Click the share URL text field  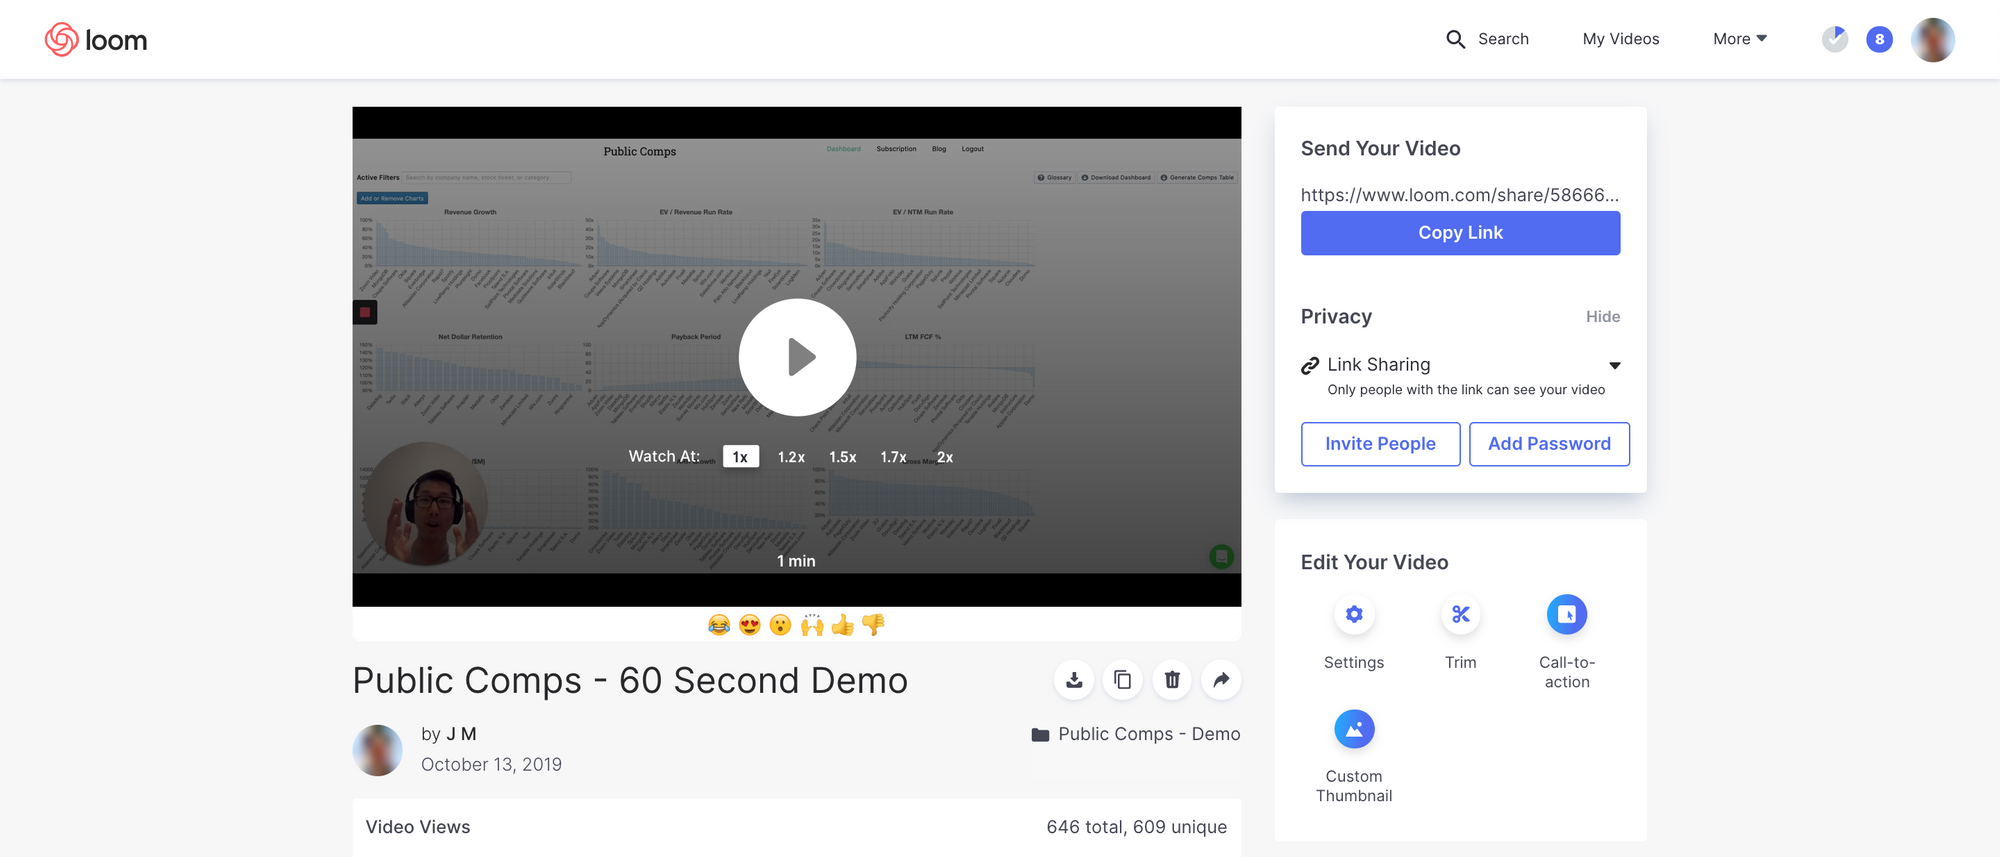(x=1460, y=195)
